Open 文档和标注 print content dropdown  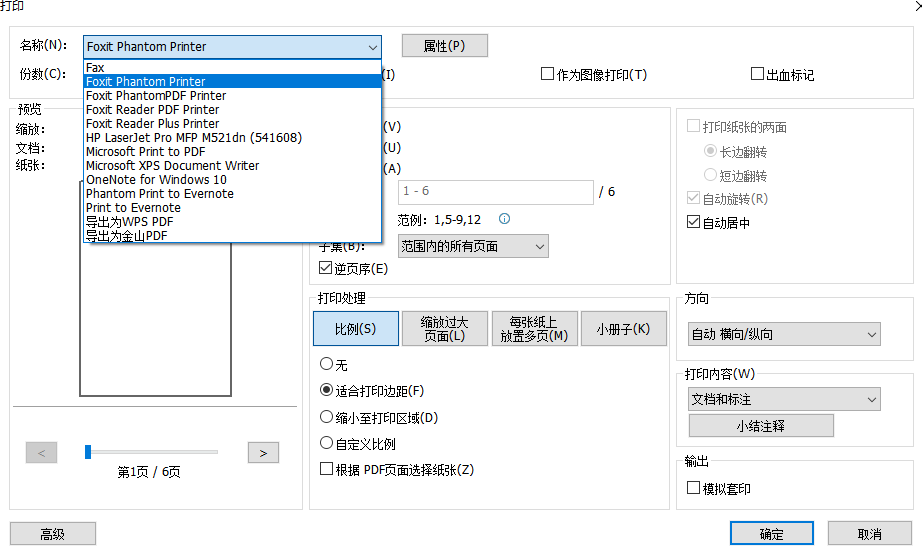coord(784,399)
